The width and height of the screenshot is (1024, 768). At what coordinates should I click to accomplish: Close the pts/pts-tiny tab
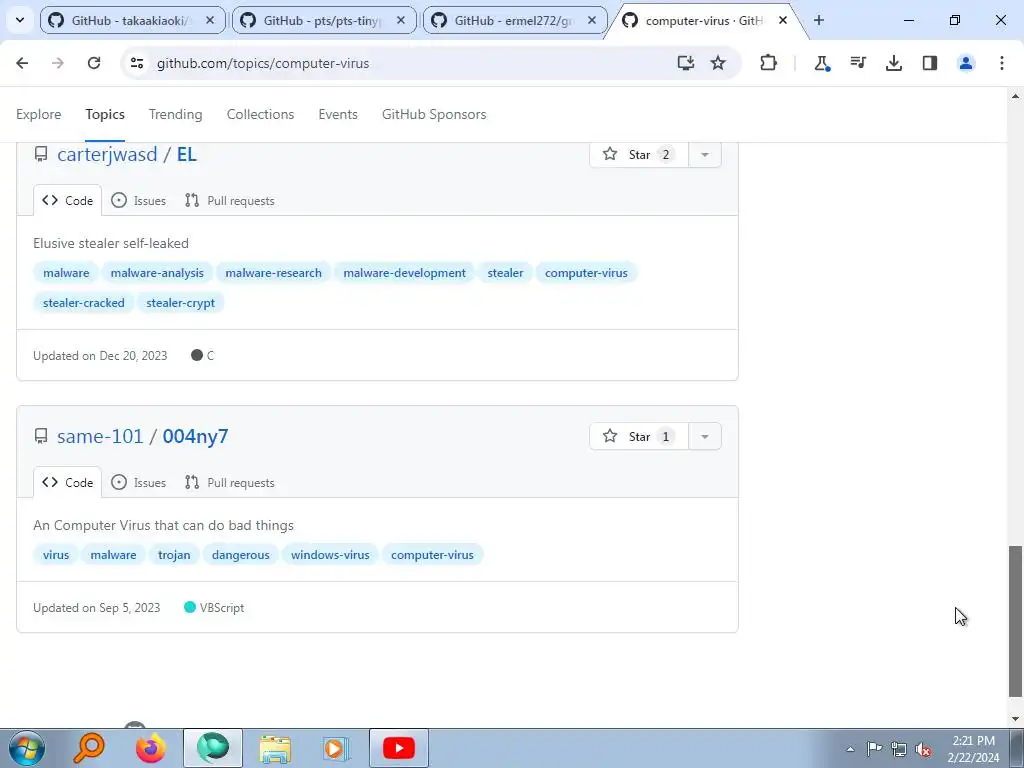tap(400, 21)
